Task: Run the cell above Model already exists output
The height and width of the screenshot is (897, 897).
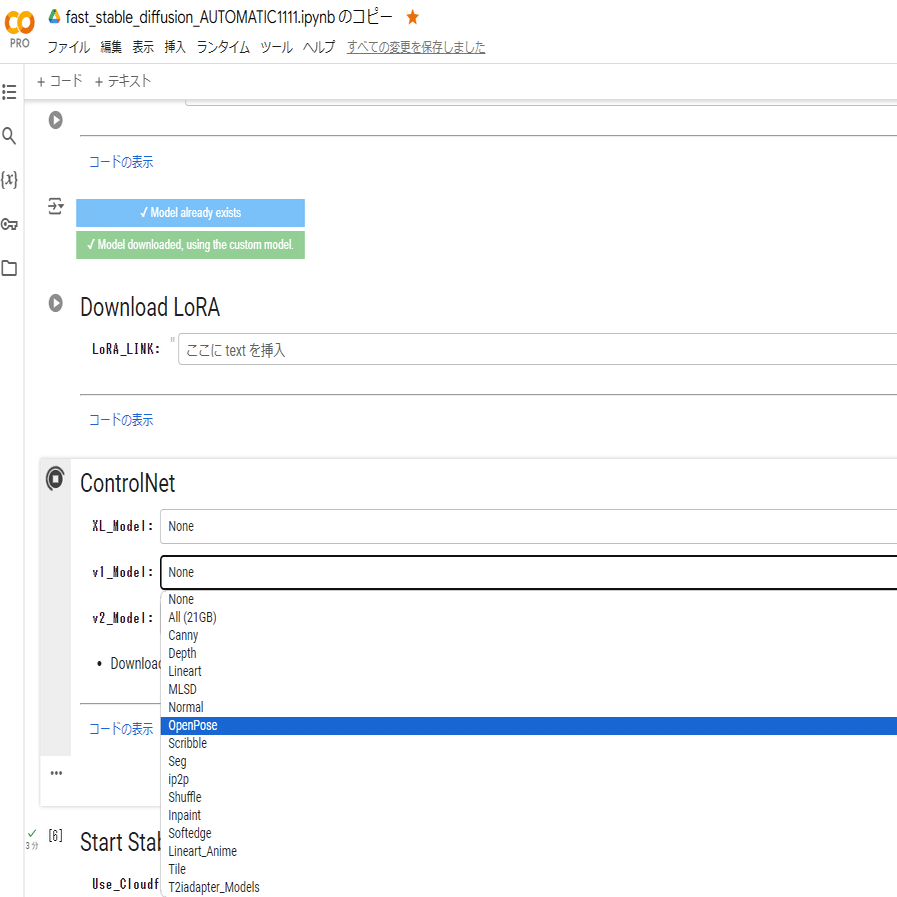Action: point(55,120)
